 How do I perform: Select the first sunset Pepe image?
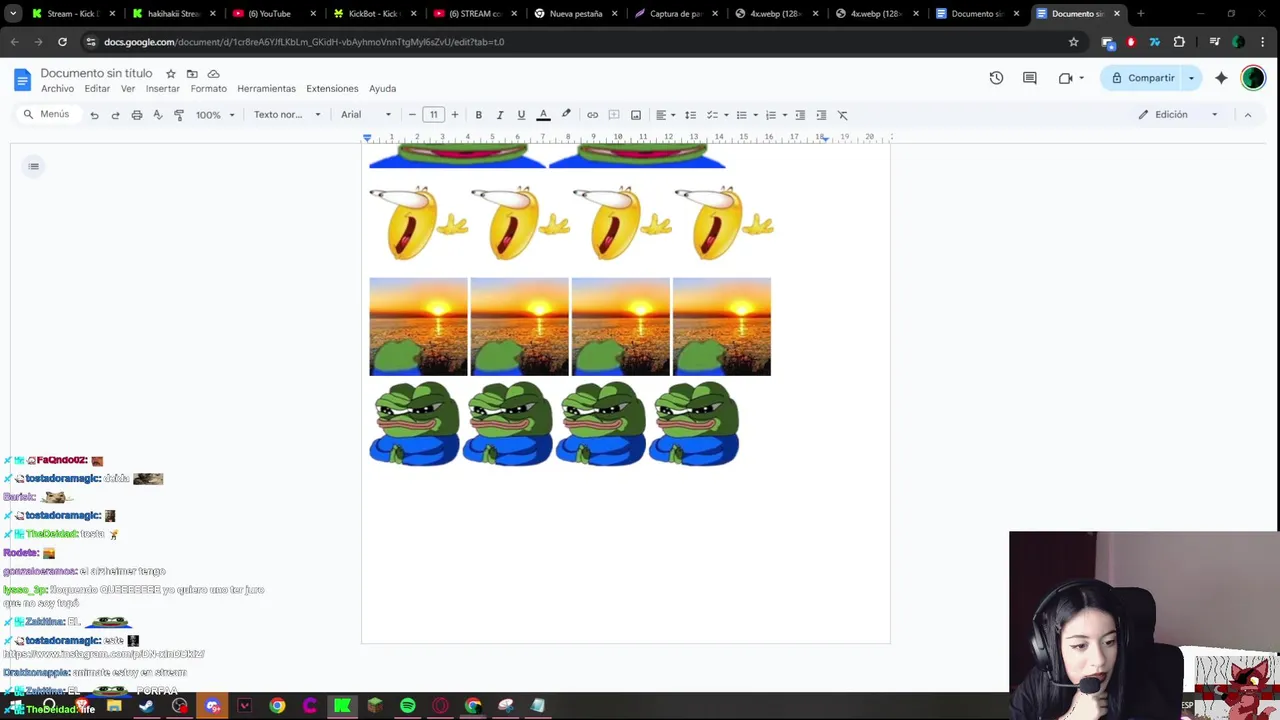[x=418, y=327]
